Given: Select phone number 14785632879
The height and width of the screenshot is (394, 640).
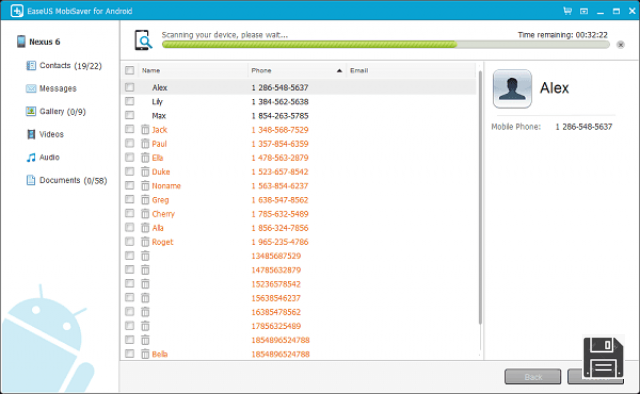Looking at the screenshot, I should [x=276, y=270].
